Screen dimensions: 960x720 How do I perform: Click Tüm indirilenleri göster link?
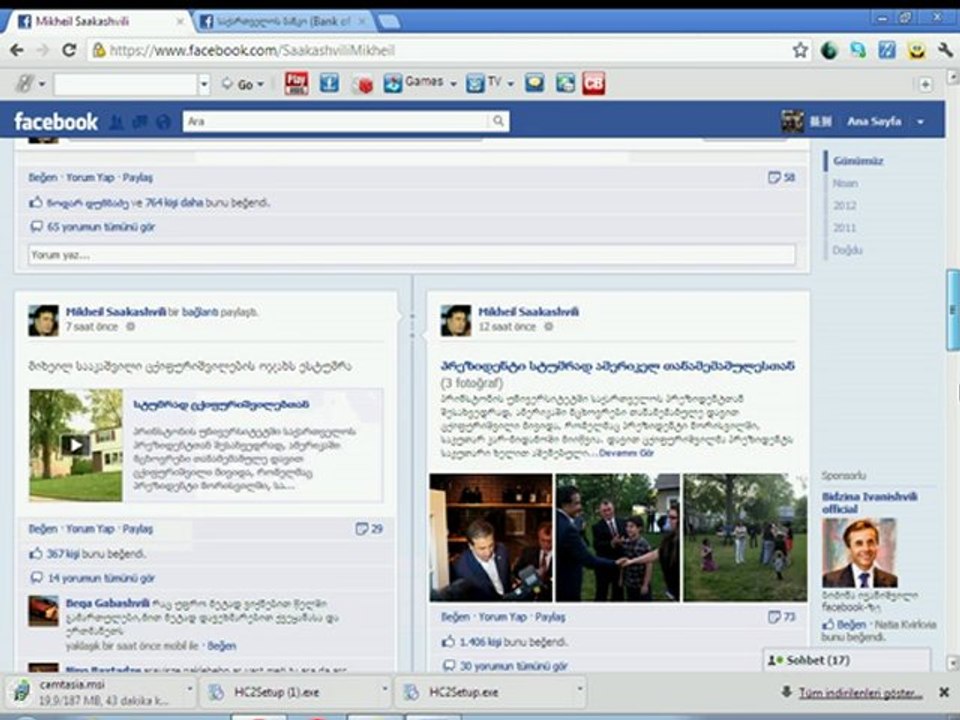860,693
